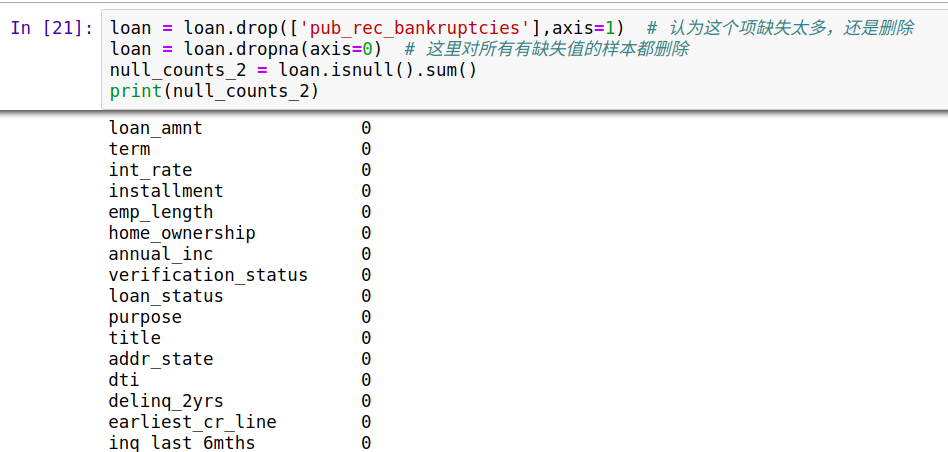The height and width of the screenshot is (452, 948).
Task: Click the code cell input area
Action: click(x=524, y=59)
